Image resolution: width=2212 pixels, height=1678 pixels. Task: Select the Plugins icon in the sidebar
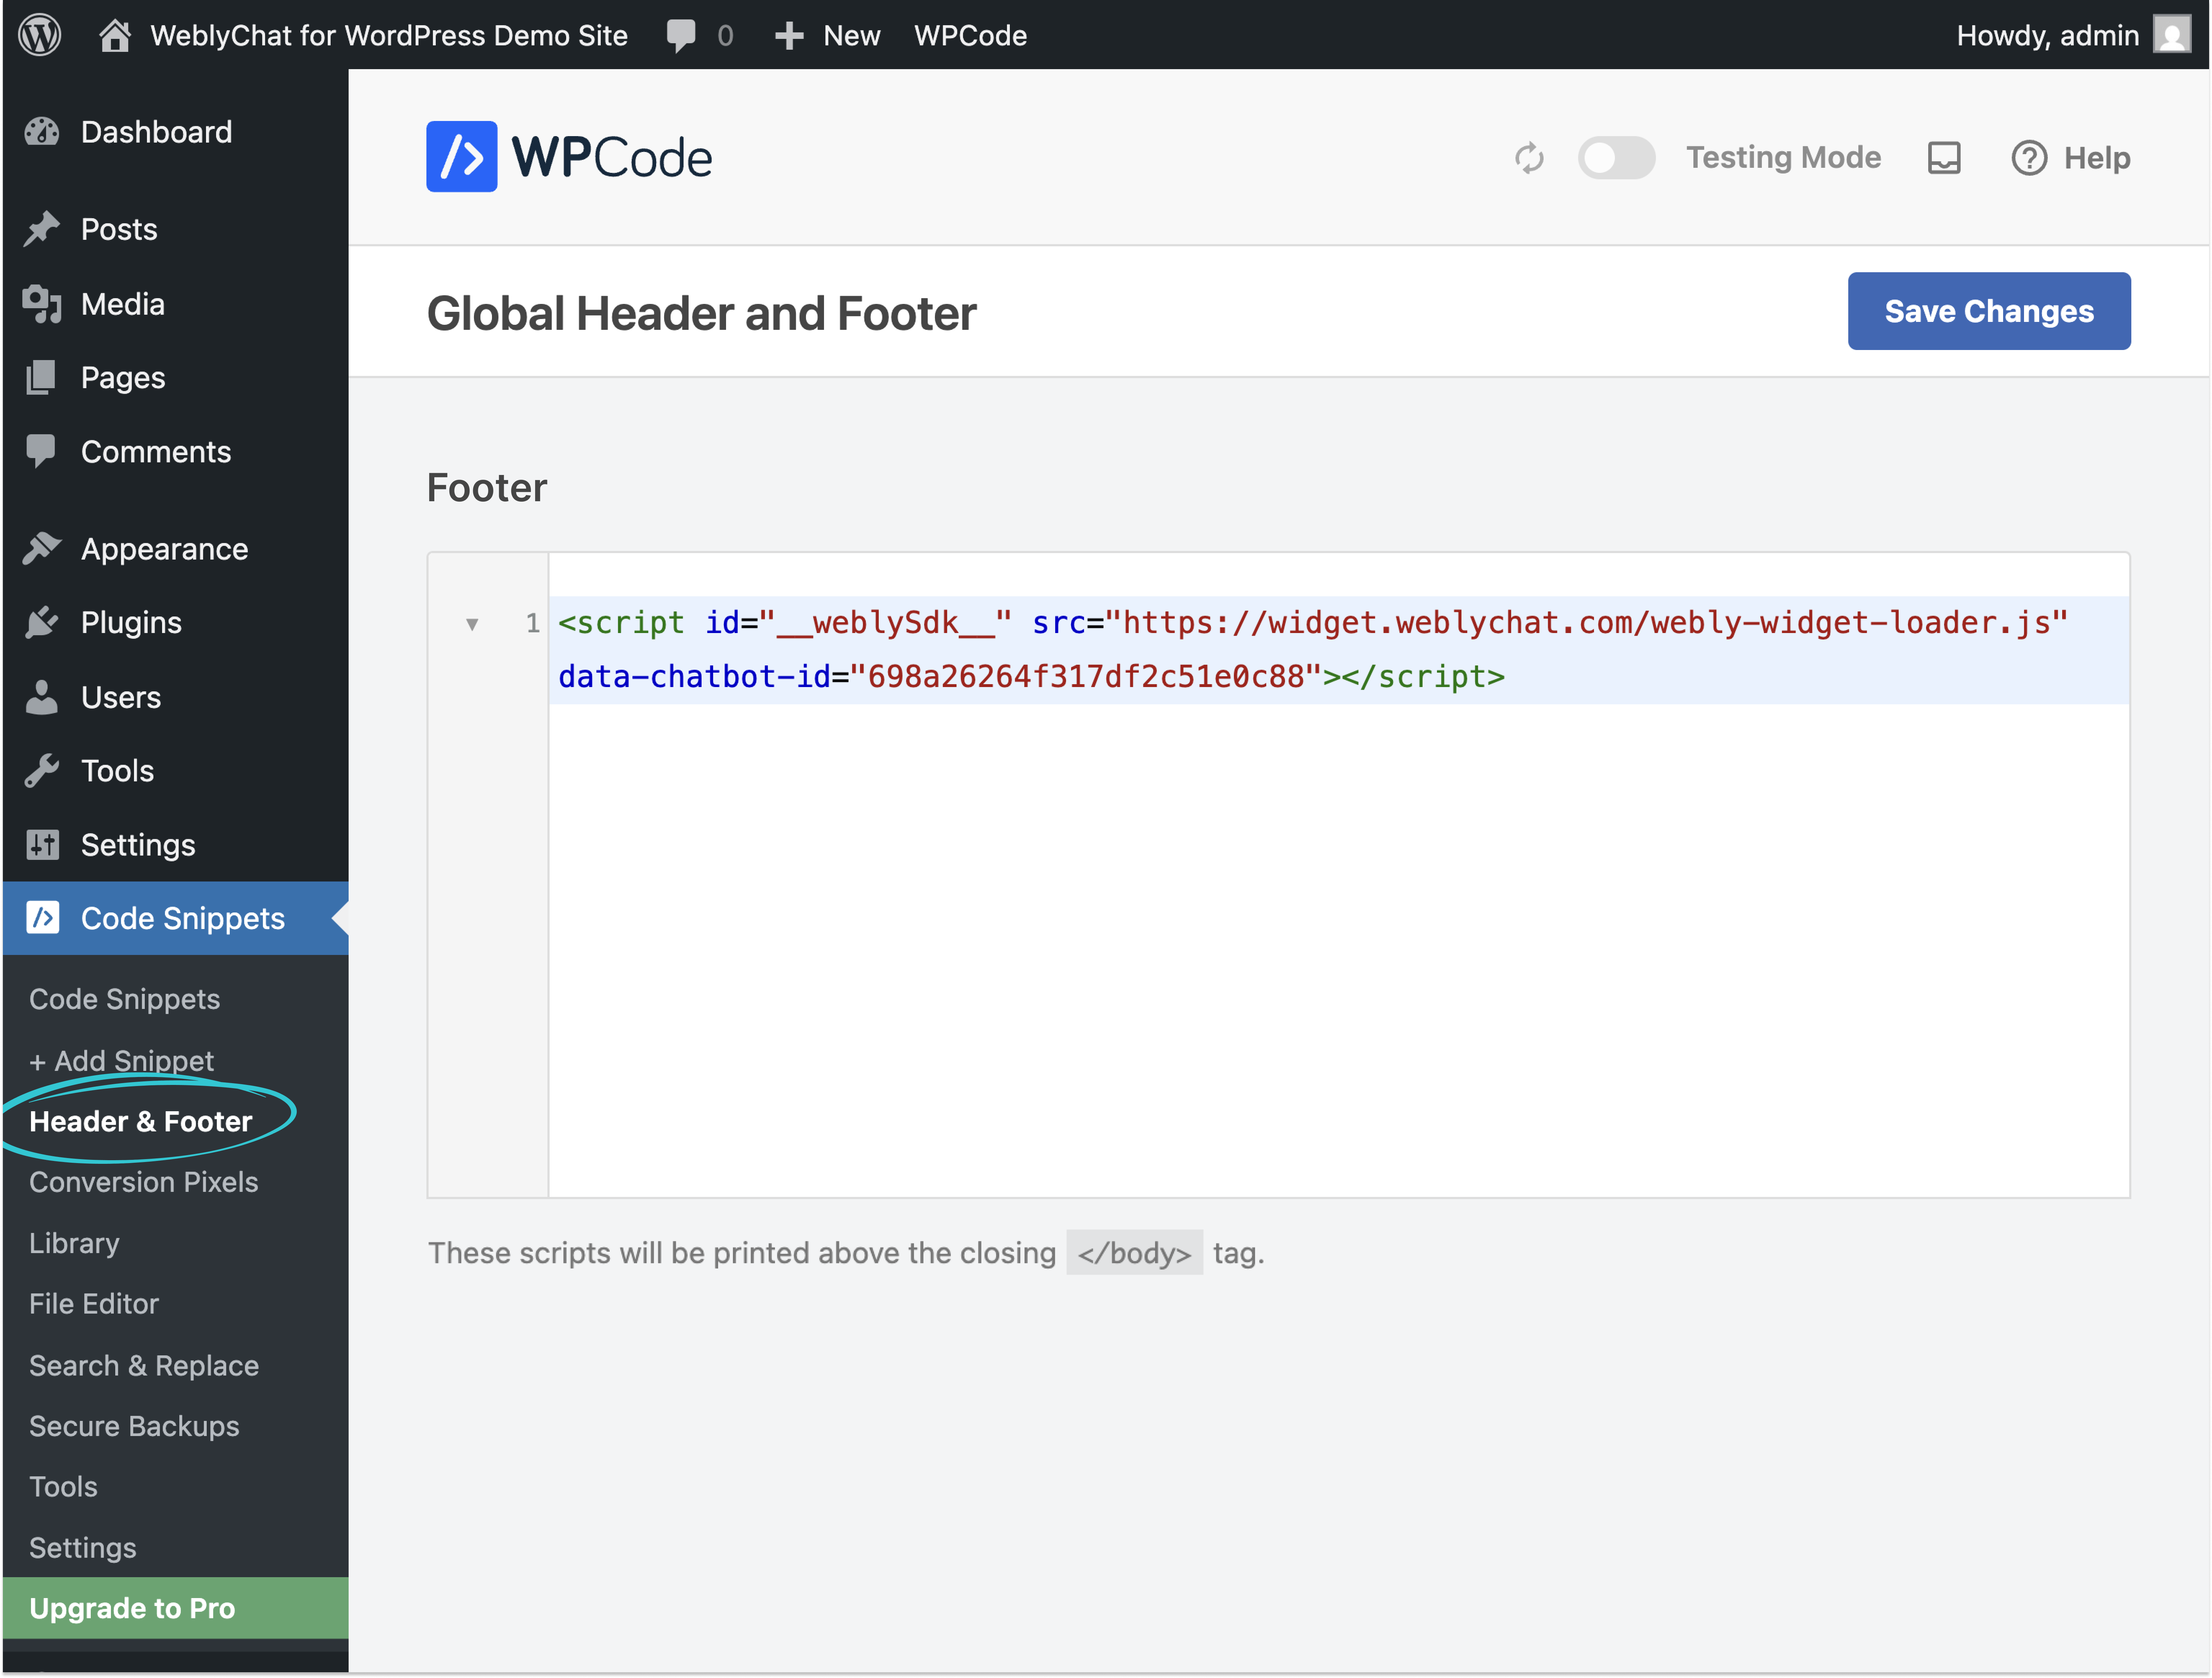point(42,622)
